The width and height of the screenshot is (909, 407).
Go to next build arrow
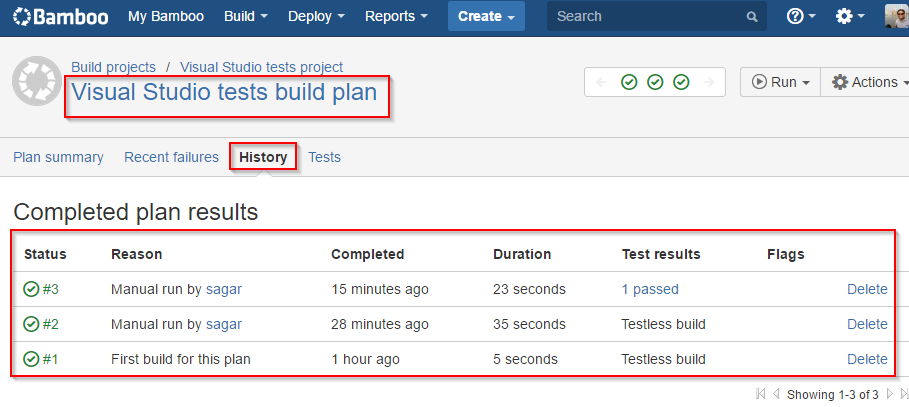(708, 82)
